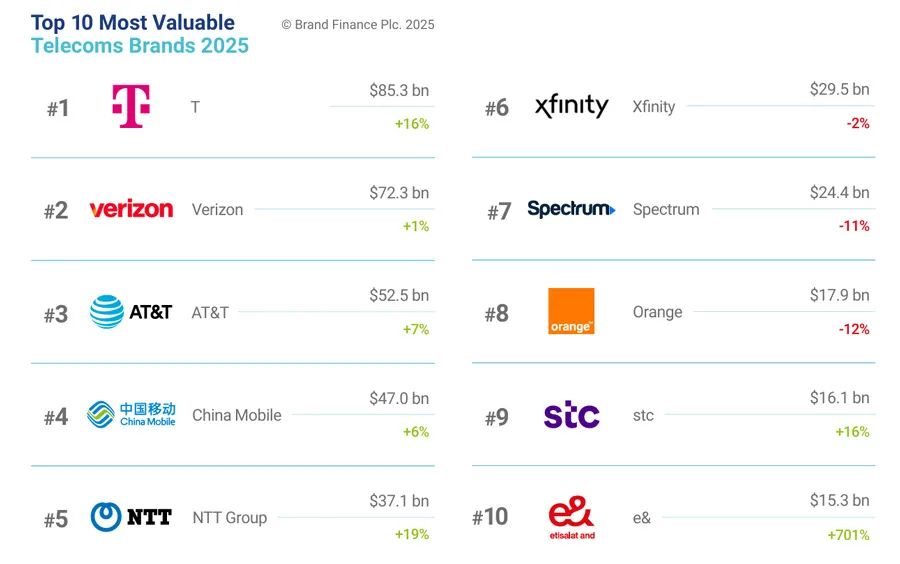Click the blue NTT logo

click(x=131, y=517)
